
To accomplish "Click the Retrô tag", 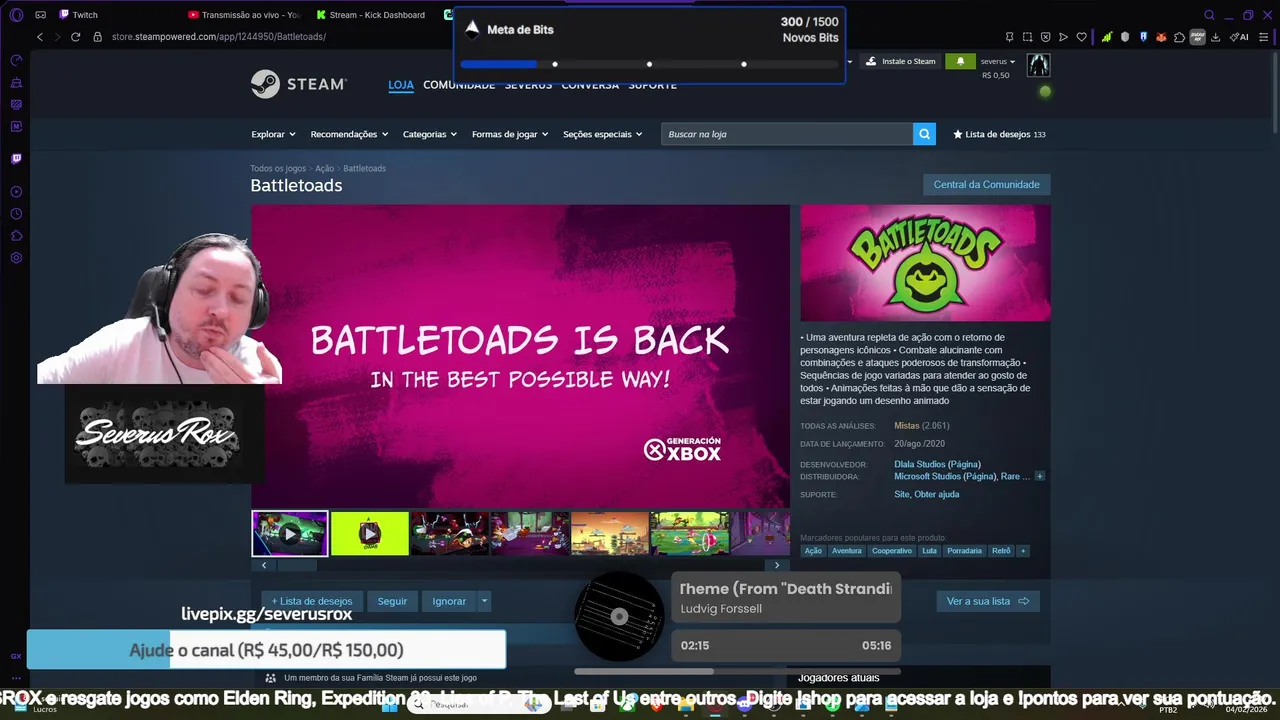I will 1000,551.
